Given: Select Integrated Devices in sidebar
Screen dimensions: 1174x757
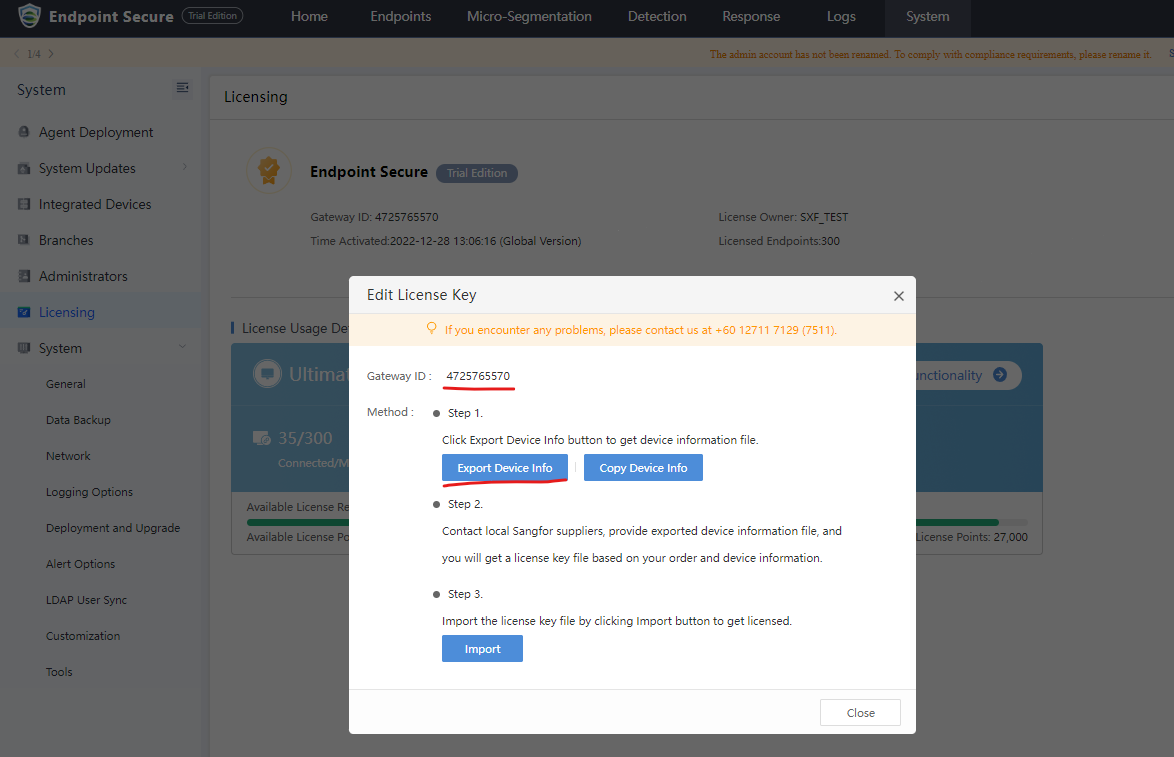Looking at the screenshot, I should pyautogui.click(x=95, y=204).
